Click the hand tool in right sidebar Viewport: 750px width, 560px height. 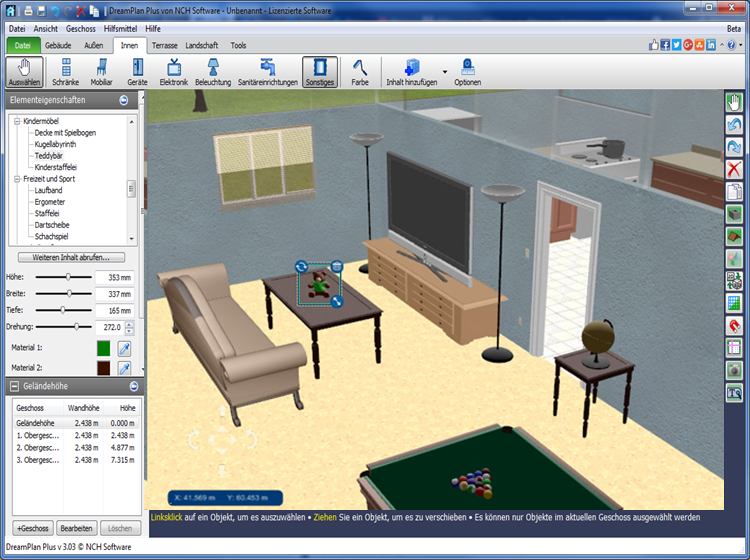coord(734,102)
